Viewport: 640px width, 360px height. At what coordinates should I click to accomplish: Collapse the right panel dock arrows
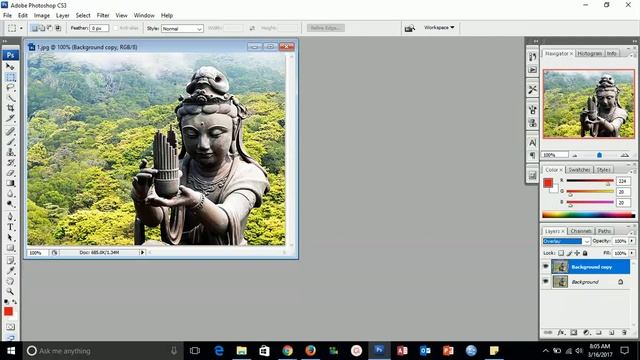pyautogui.click(x=635, y=41)
